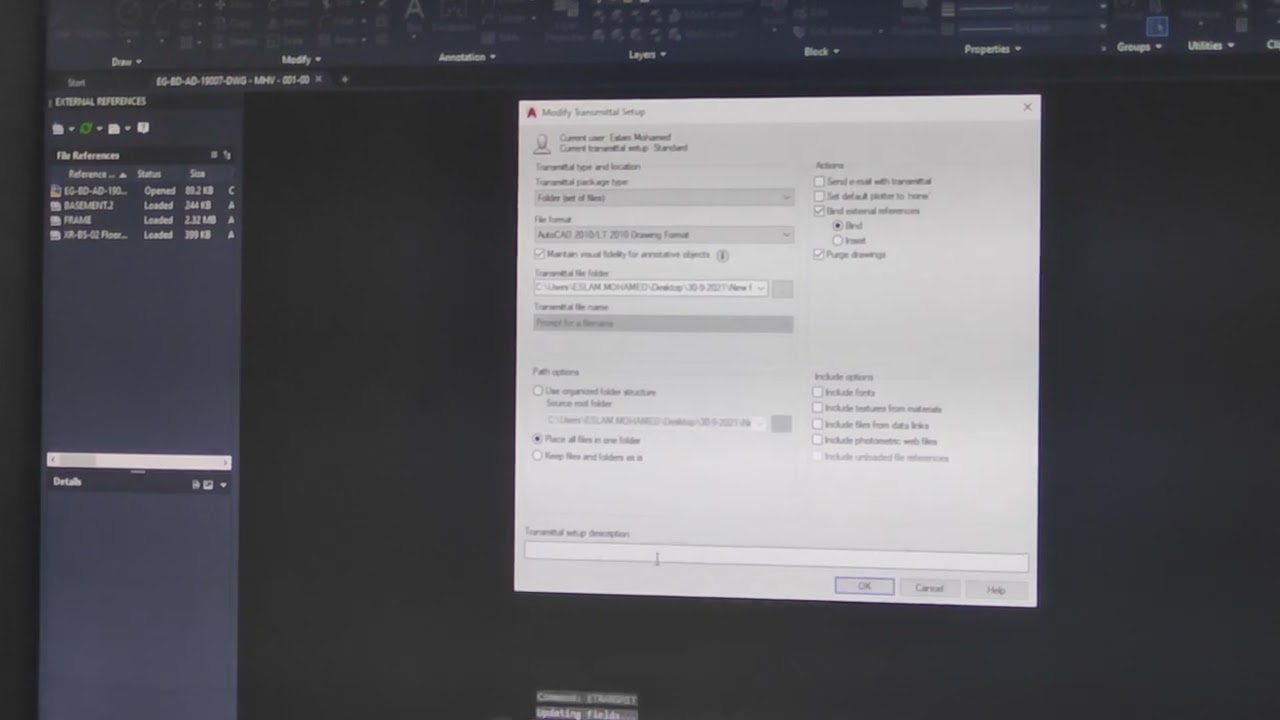Click the green Refresh icon in External References
The image size is (1280, 720).
tap(86, 128)
